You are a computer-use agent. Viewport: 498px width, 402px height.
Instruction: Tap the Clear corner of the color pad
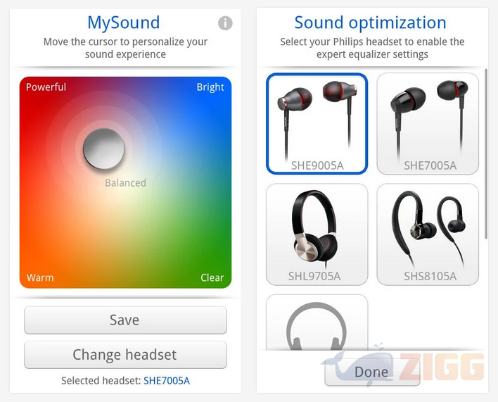click(212, 277)
